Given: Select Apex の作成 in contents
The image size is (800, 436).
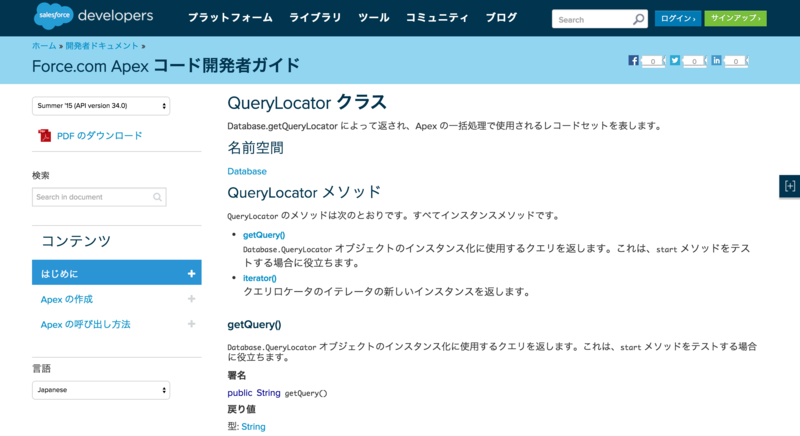Looking at the screenshot, I should (67, 299).
